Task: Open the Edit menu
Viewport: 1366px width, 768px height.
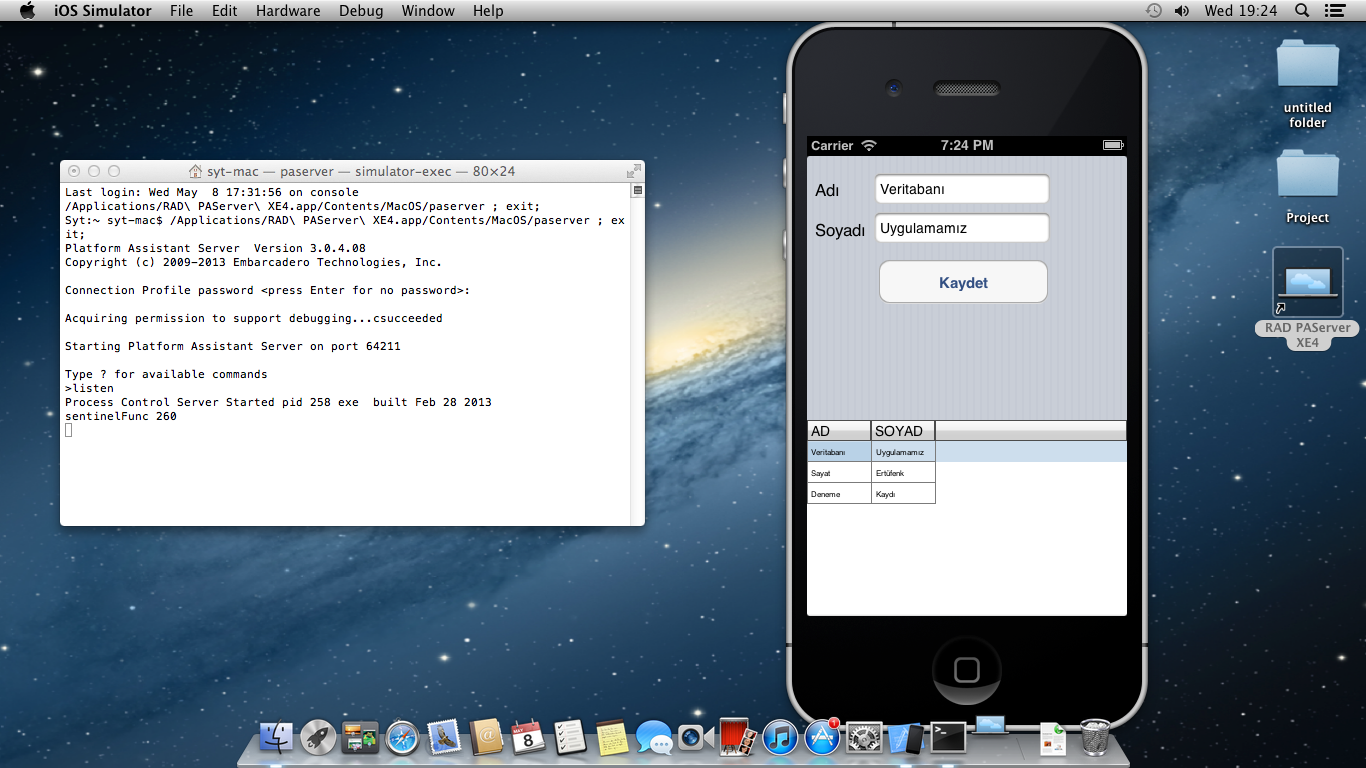Action: coord(225,11)
